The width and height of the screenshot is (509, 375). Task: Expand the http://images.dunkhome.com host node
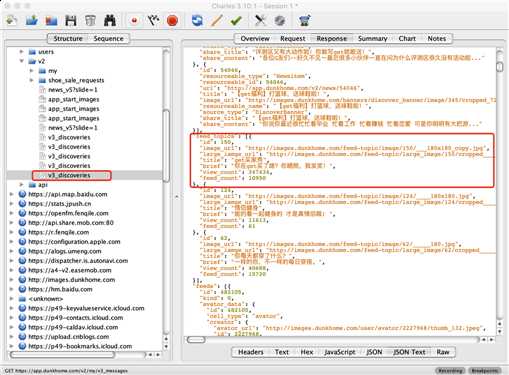pos(12,279)
